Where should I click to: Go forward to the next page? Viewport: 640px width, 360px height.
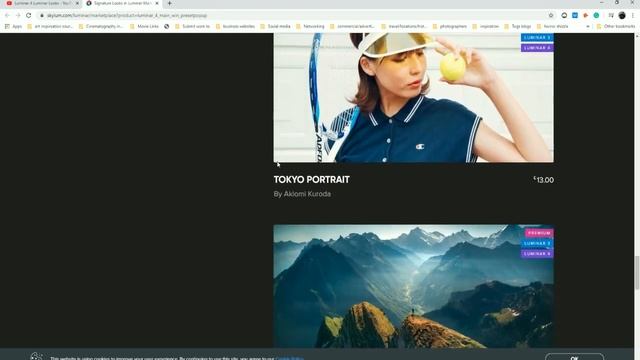click(x=18, y=15)
